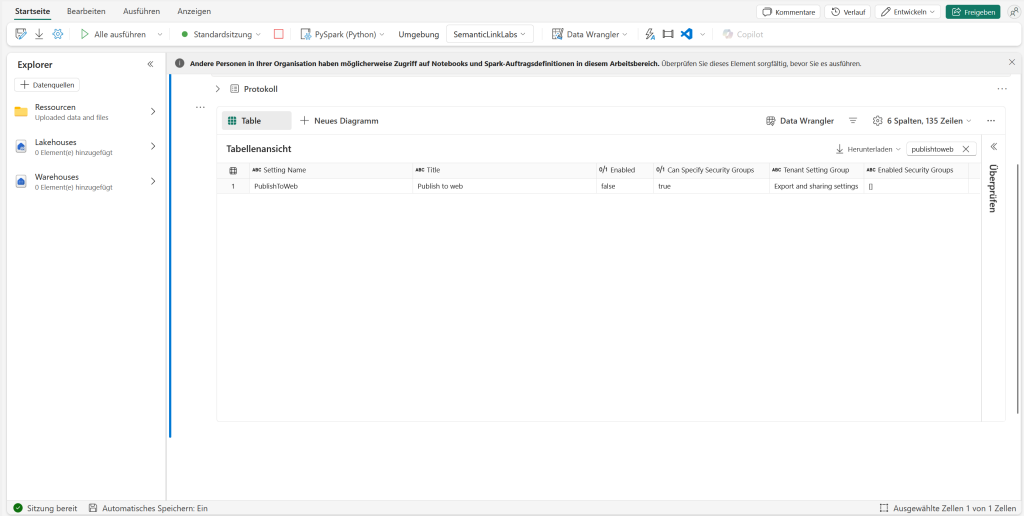Open the 6 Spalten, 135 Zeilen dropdown
Viewport: 1024px width, 516px height.
coord(922,121)
